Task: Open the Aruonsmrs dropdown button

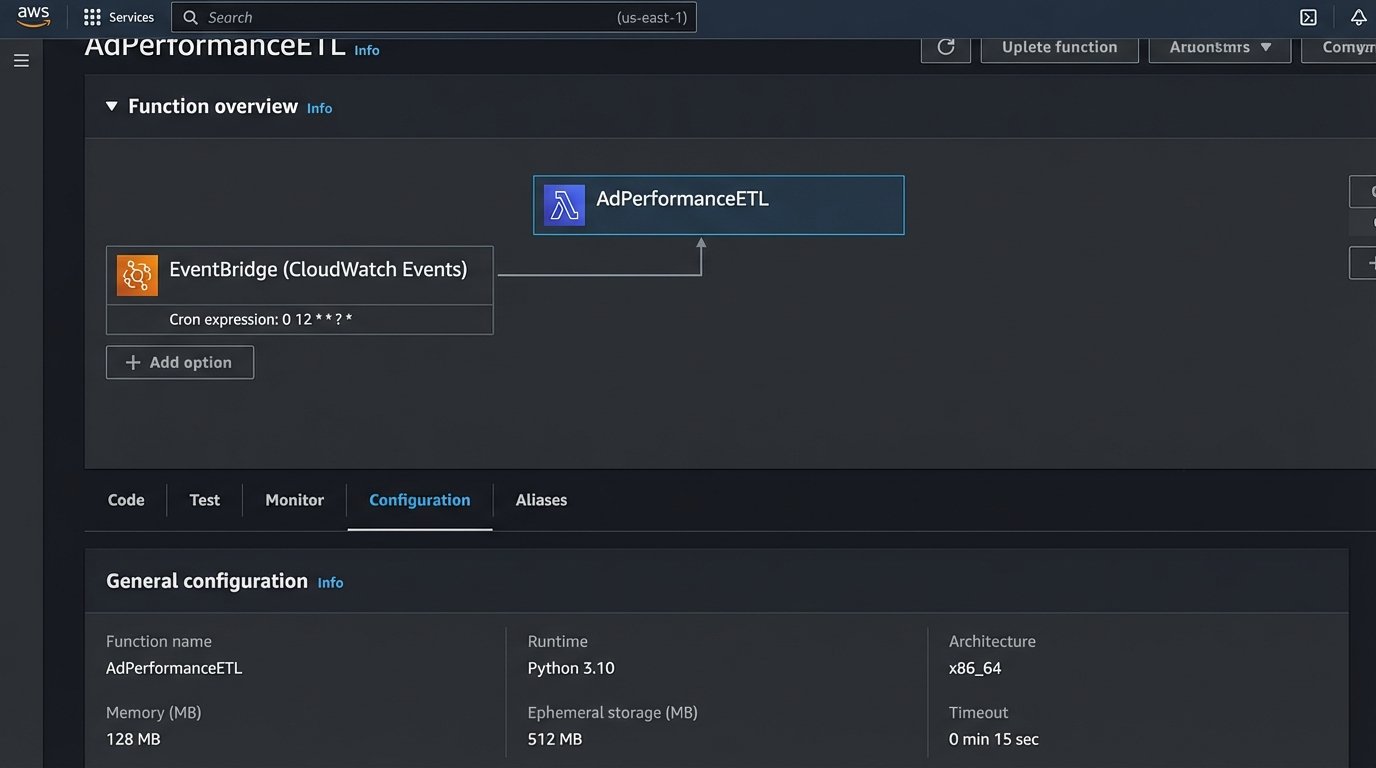Action: click(x=1220, y=47)
